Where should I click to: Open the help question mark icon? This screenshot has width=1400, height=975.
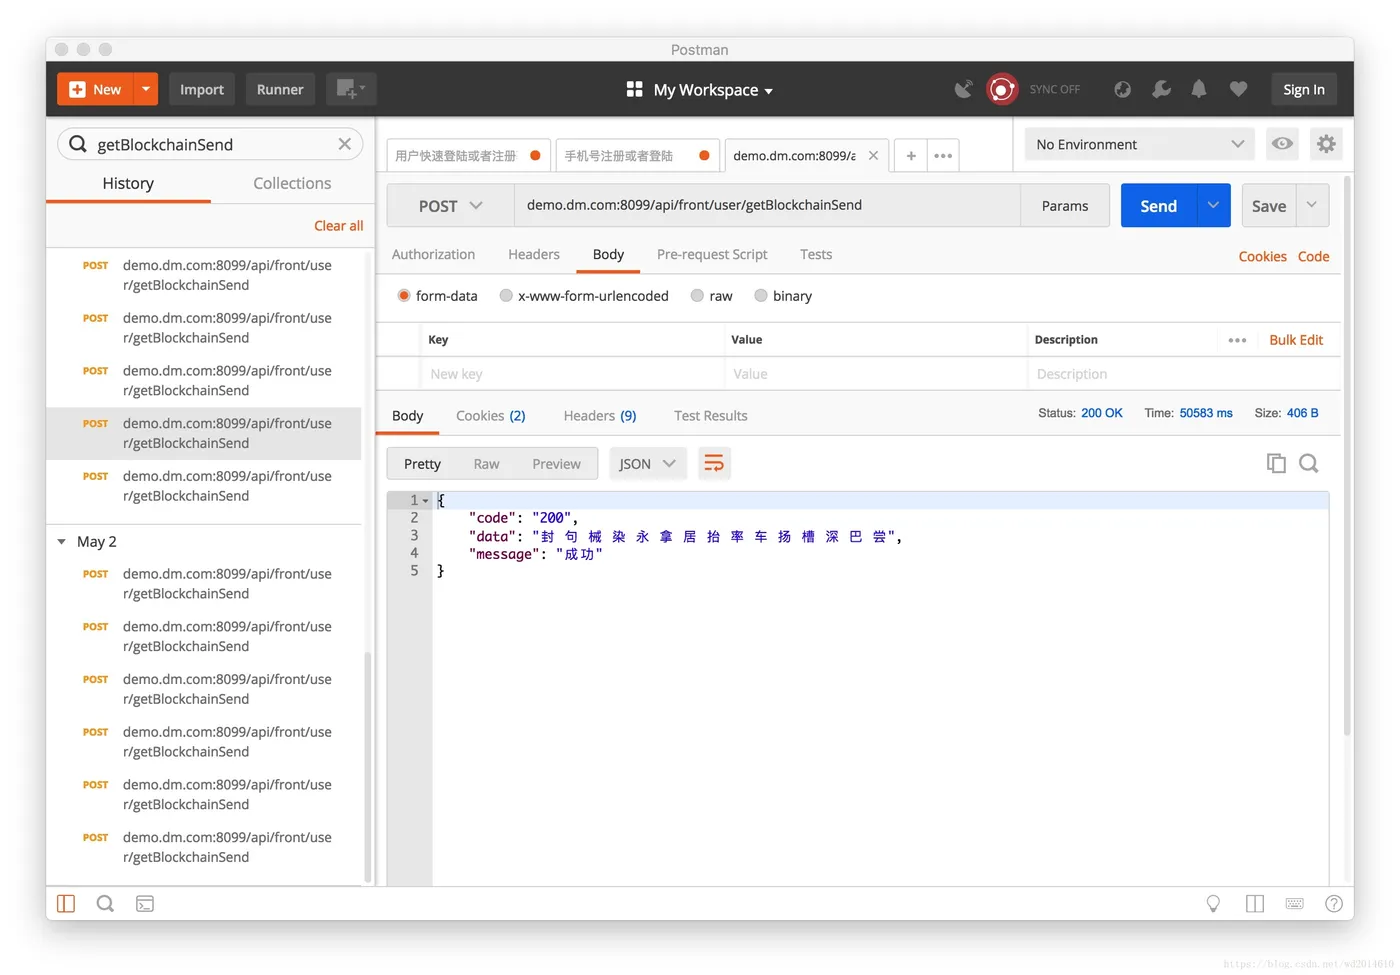pyautogui.click(x=1334, y=904)
